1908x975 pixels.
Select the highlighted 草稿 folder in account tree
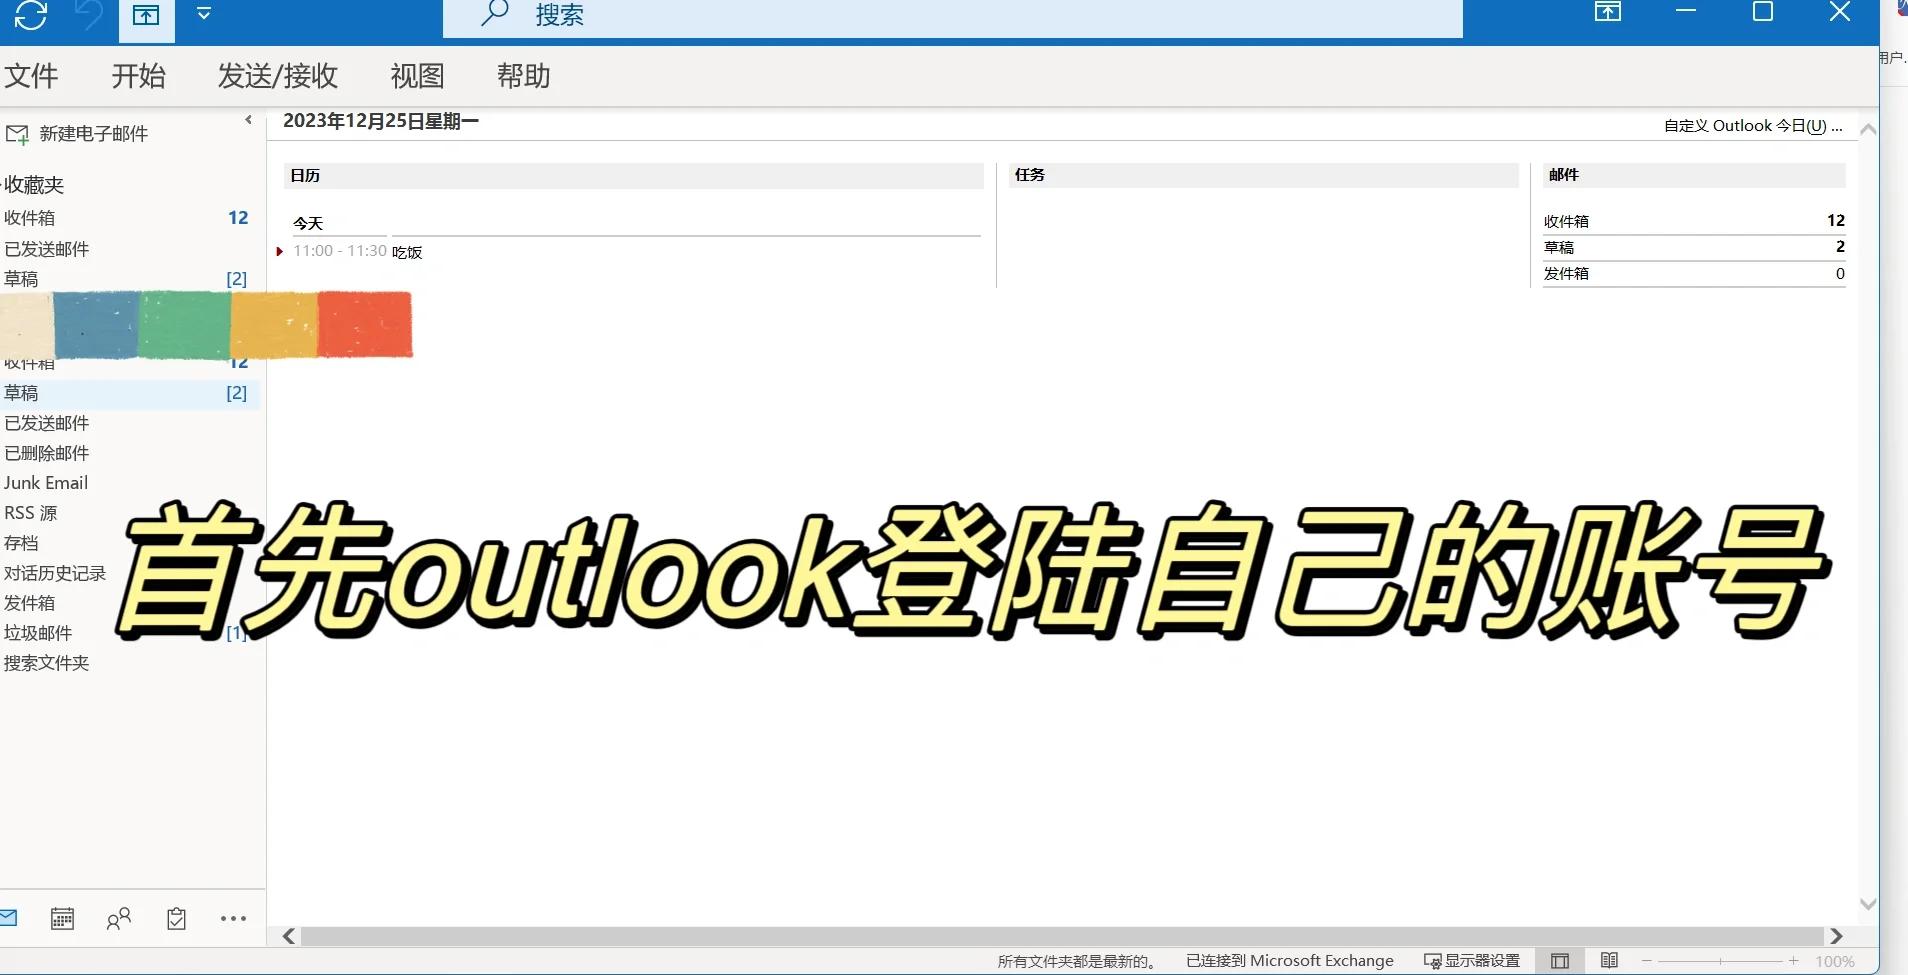(130, 393)
